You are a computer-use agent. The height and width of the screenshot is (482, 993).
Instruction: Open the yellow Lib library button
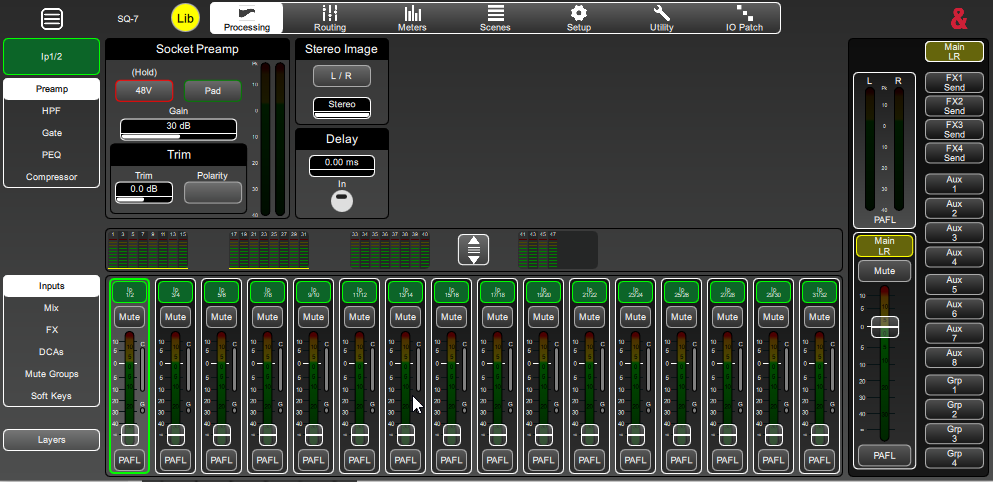pyautogui.click(x=185, y=18)
